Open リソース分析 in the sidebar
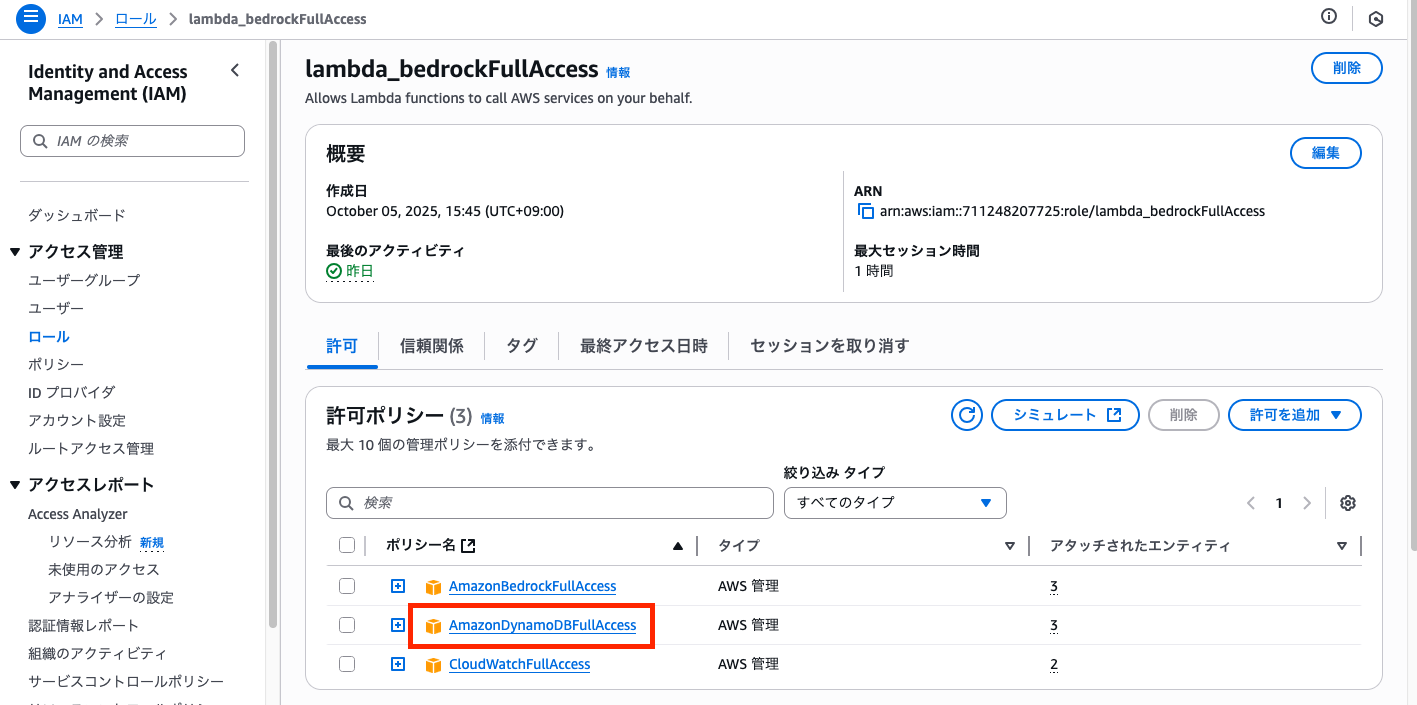This screenshot has width=1417, height=705. (90, 542)
